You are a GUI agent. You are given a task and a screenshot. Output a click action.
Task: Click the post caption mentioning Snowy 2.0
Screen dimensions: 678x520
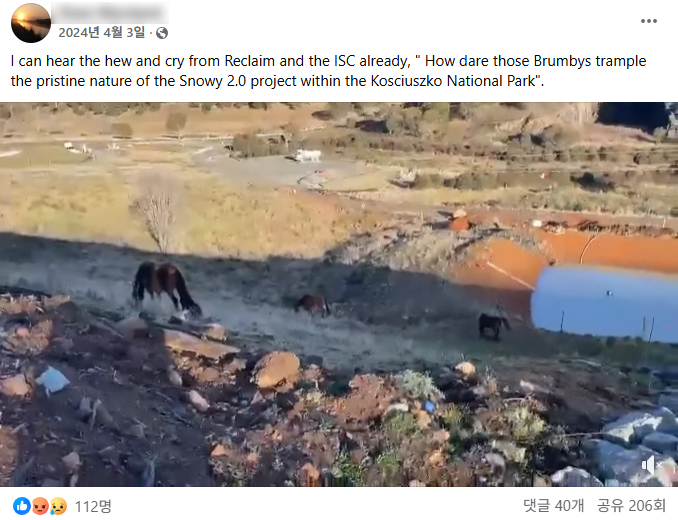point(328,71)
